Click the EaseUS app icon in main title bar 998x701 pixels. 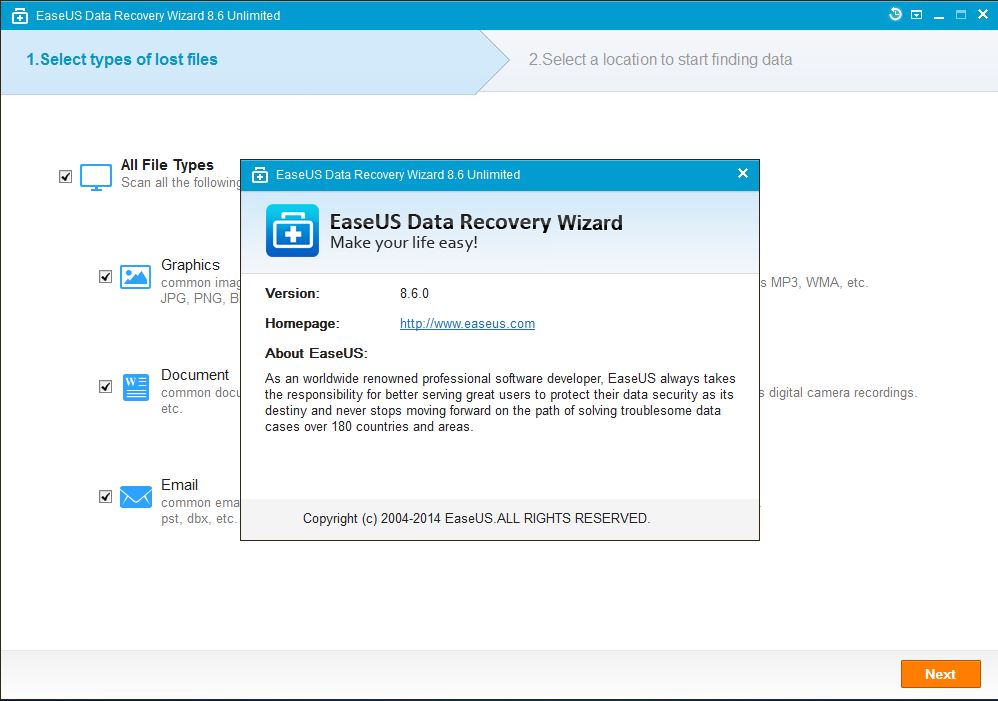[x=20, y=16]
